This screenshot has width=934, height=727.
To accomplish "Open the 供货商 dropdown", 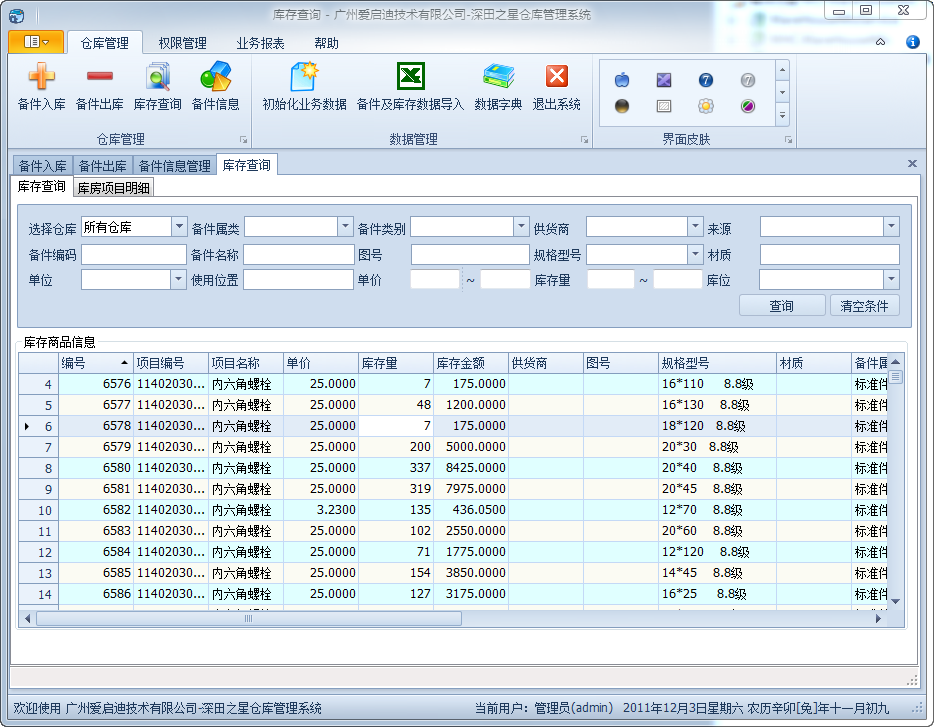I will tap(695, 226).
